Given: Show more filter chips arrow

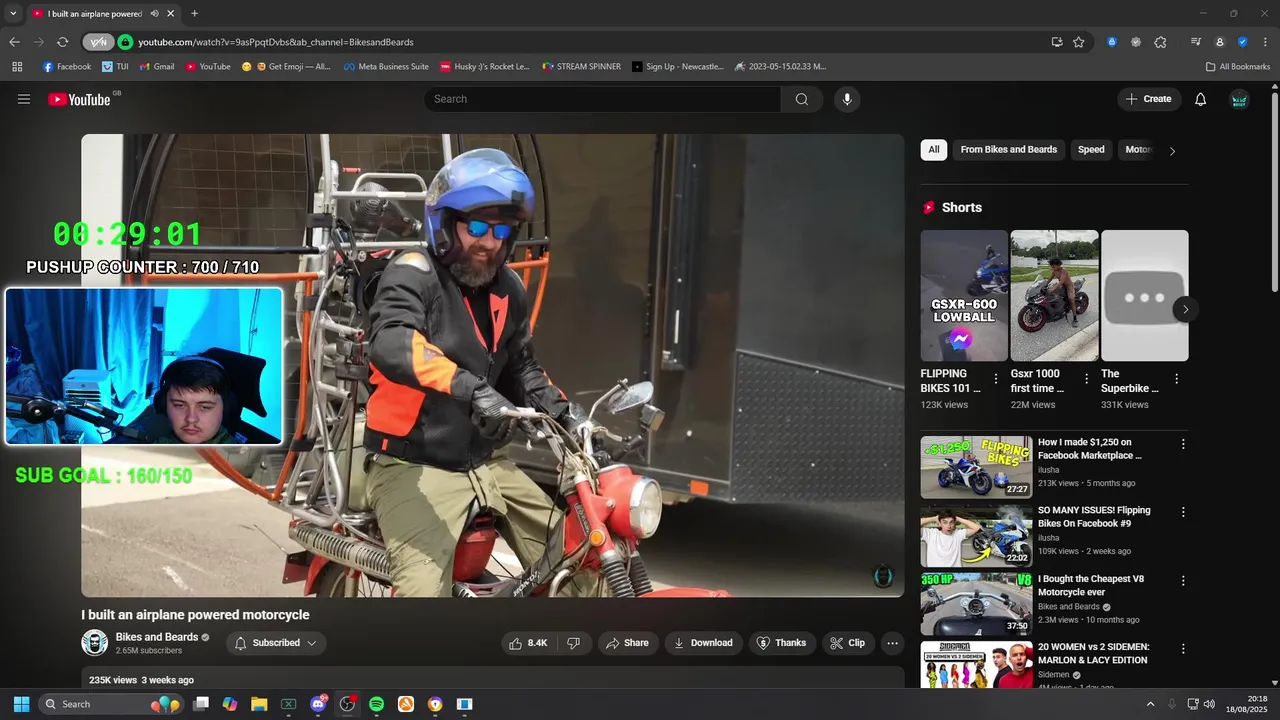Looking at the screenshot, I should [x=1172, y=151].
